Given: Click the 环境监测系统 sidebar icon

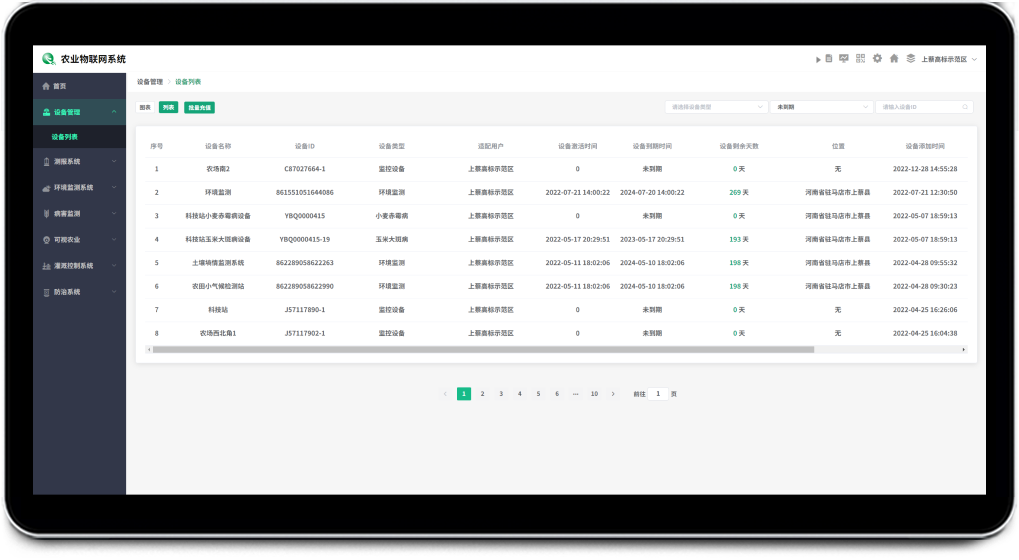Looking at the screenshot, I should click(46, 188).
